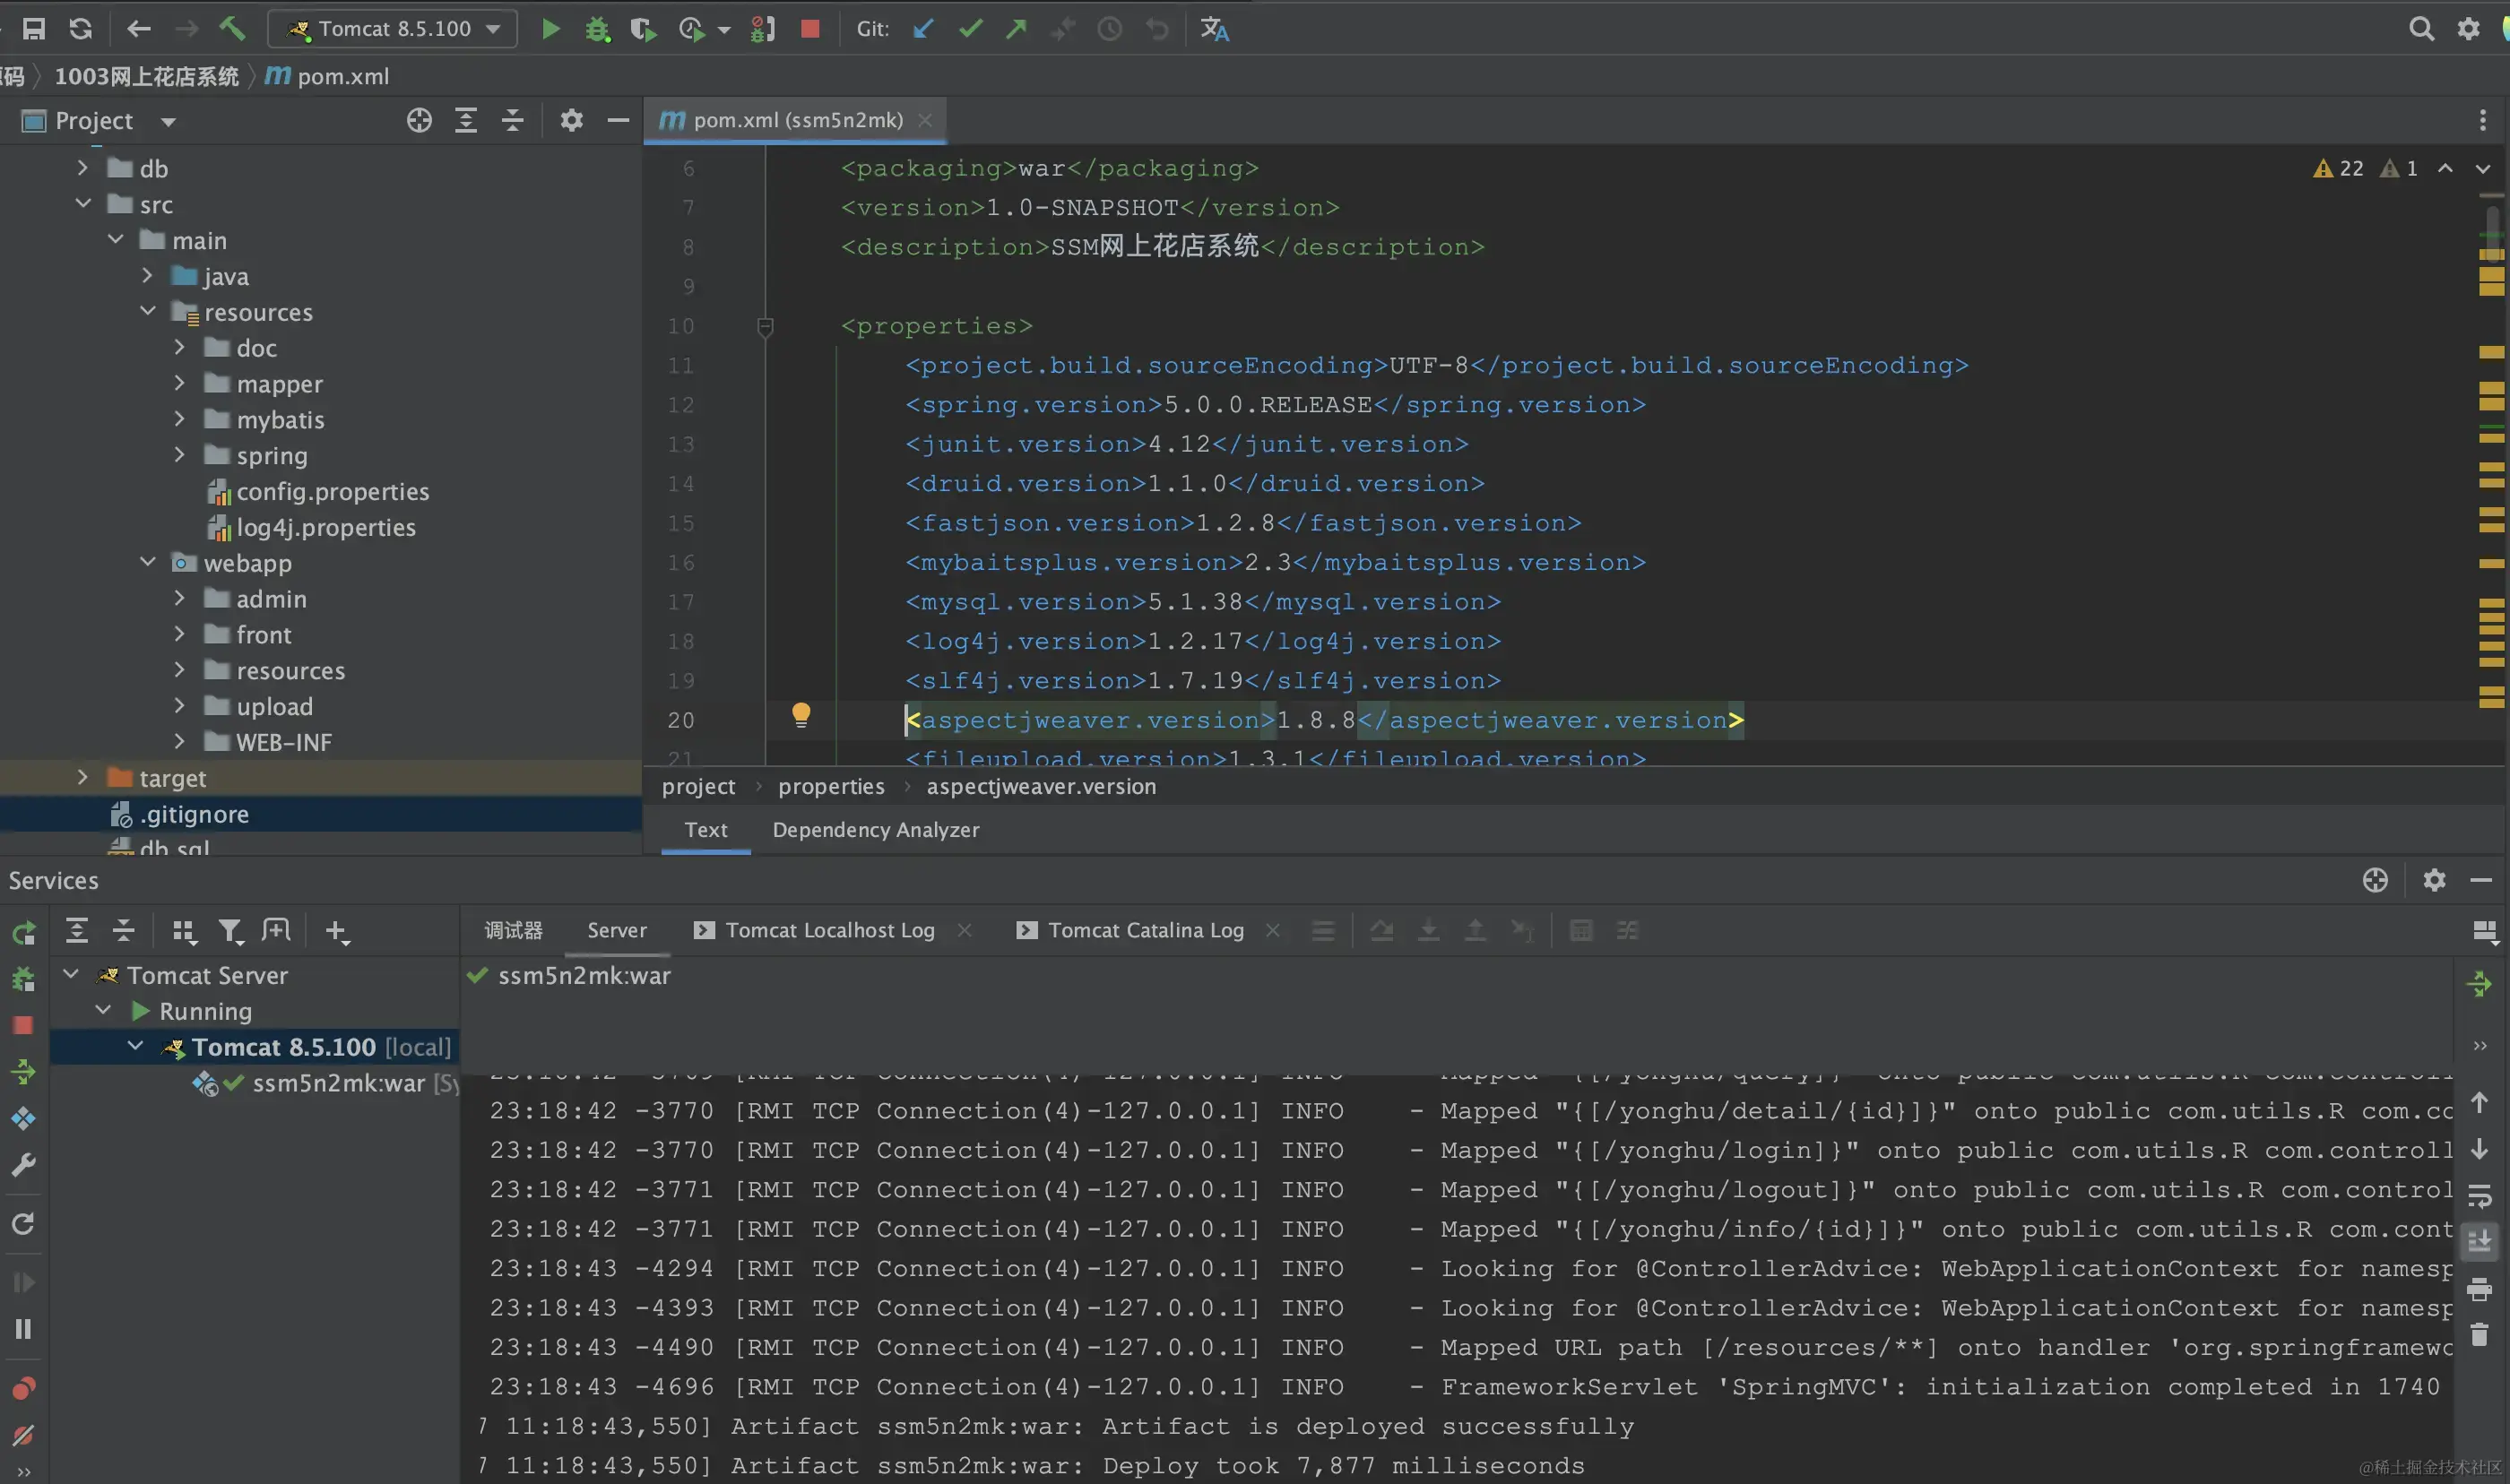Stop the running Tomcat with the red square
2510x1484 pixels.
810,29
